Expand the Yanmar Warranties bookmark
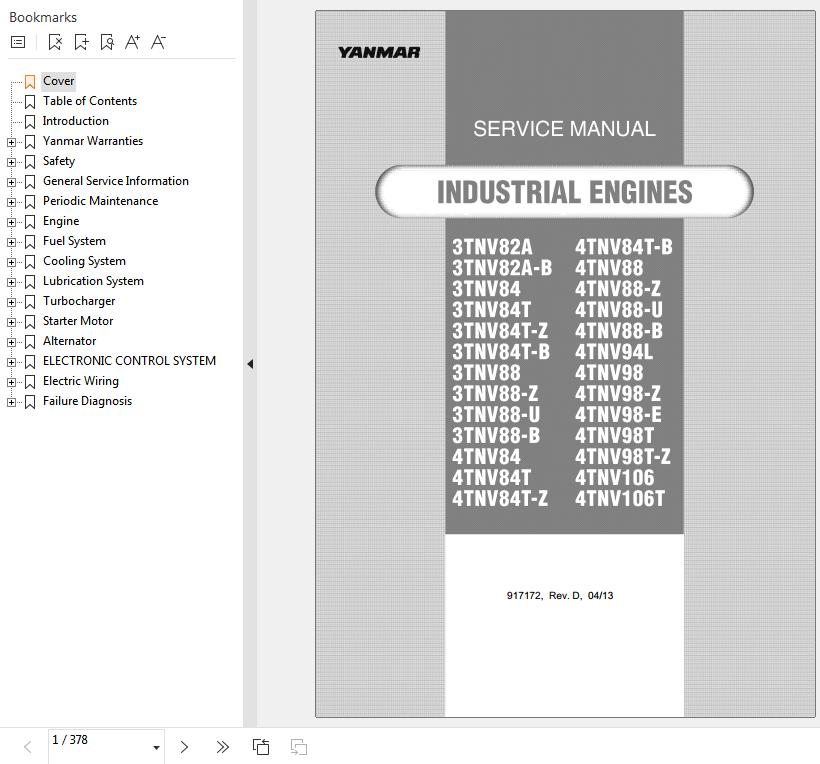The height and width of the screenshot is (764, 820). point(11,142)
